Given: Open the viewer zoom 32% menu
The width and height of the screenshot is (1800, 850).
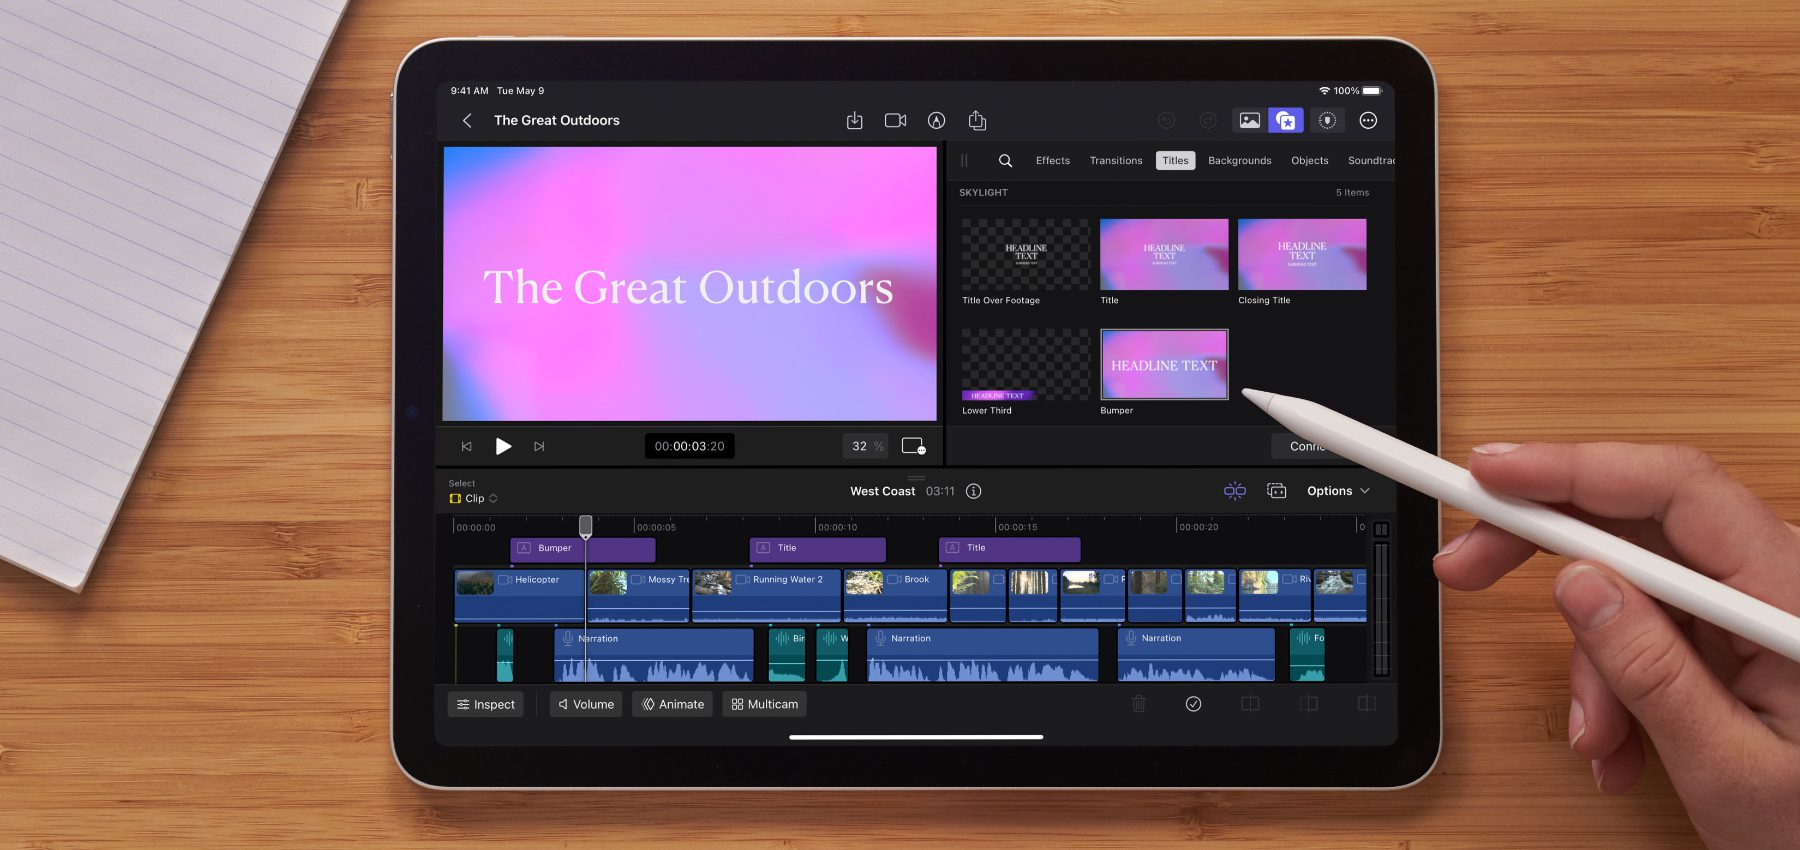Looking at the screenshot, I should pyautogui.click(x=866, y=446).
